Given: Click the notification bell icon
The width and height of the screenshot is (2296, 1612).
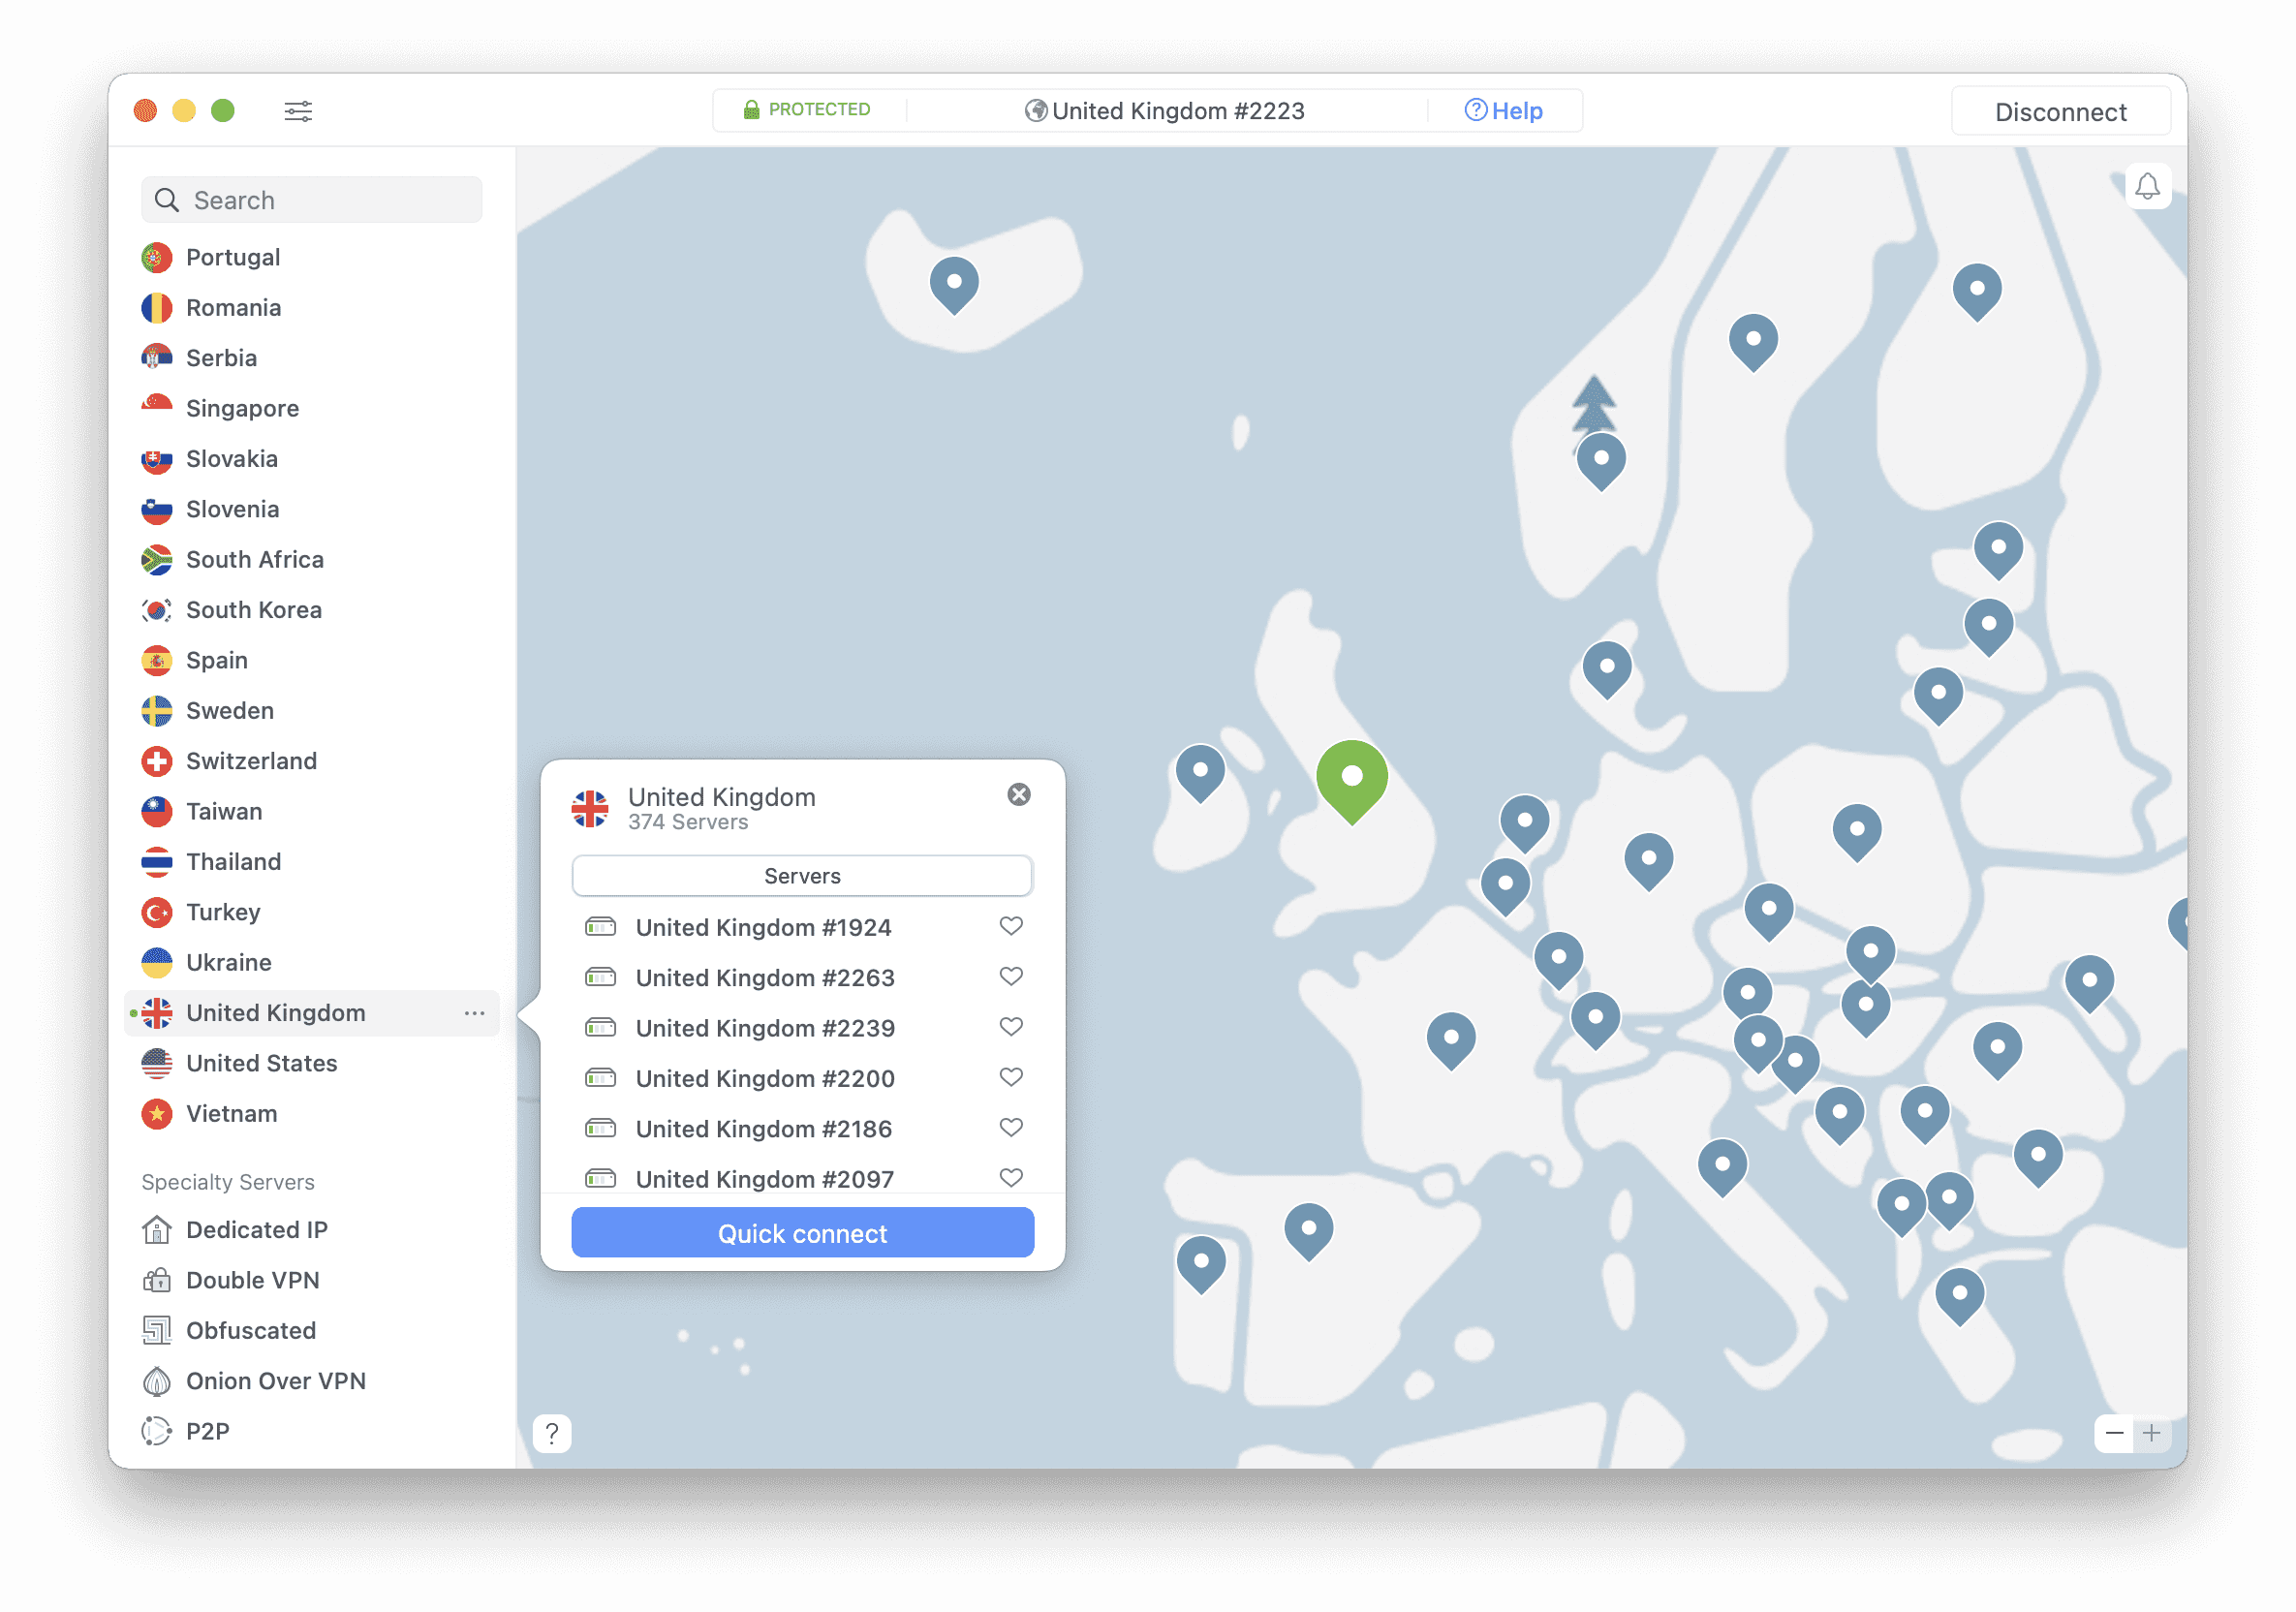Looking at the screenshot, I should tap(2148, 185).
